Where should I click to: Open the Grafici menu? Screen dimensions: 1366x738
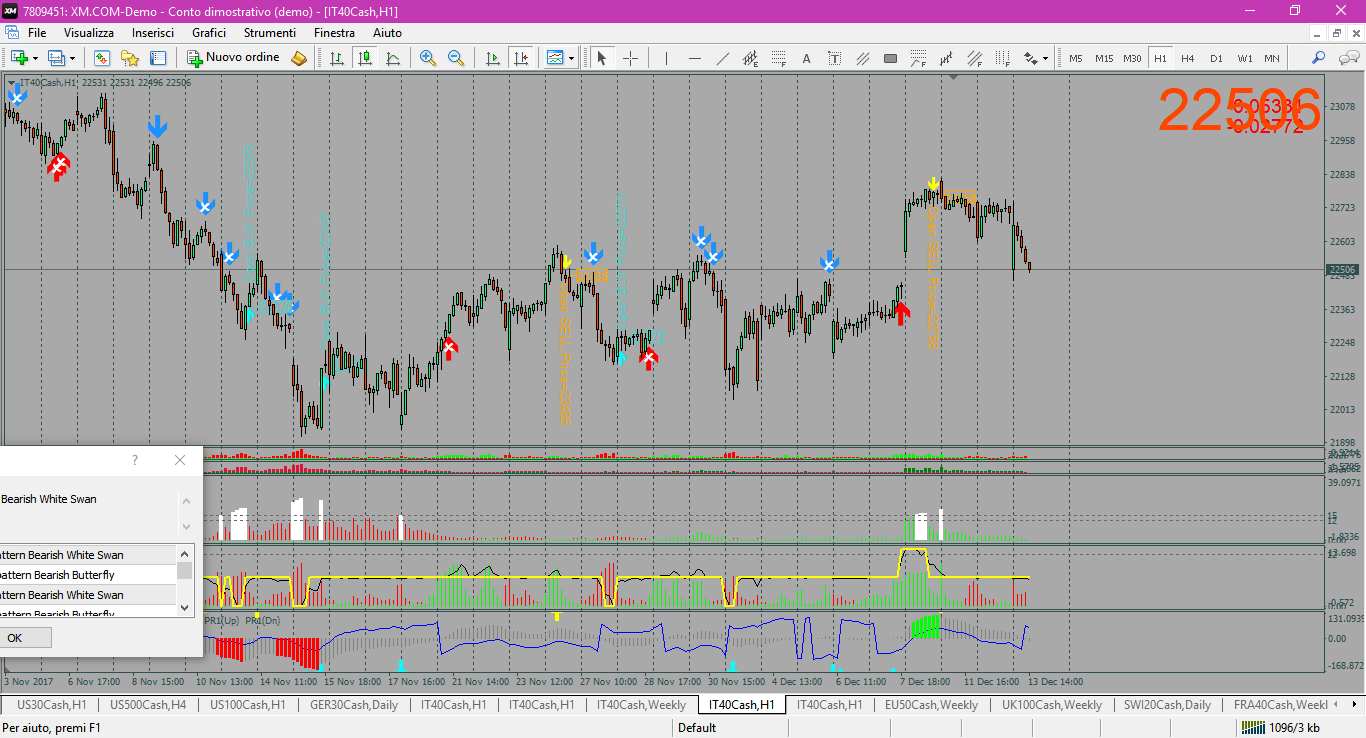click(209, 33)
